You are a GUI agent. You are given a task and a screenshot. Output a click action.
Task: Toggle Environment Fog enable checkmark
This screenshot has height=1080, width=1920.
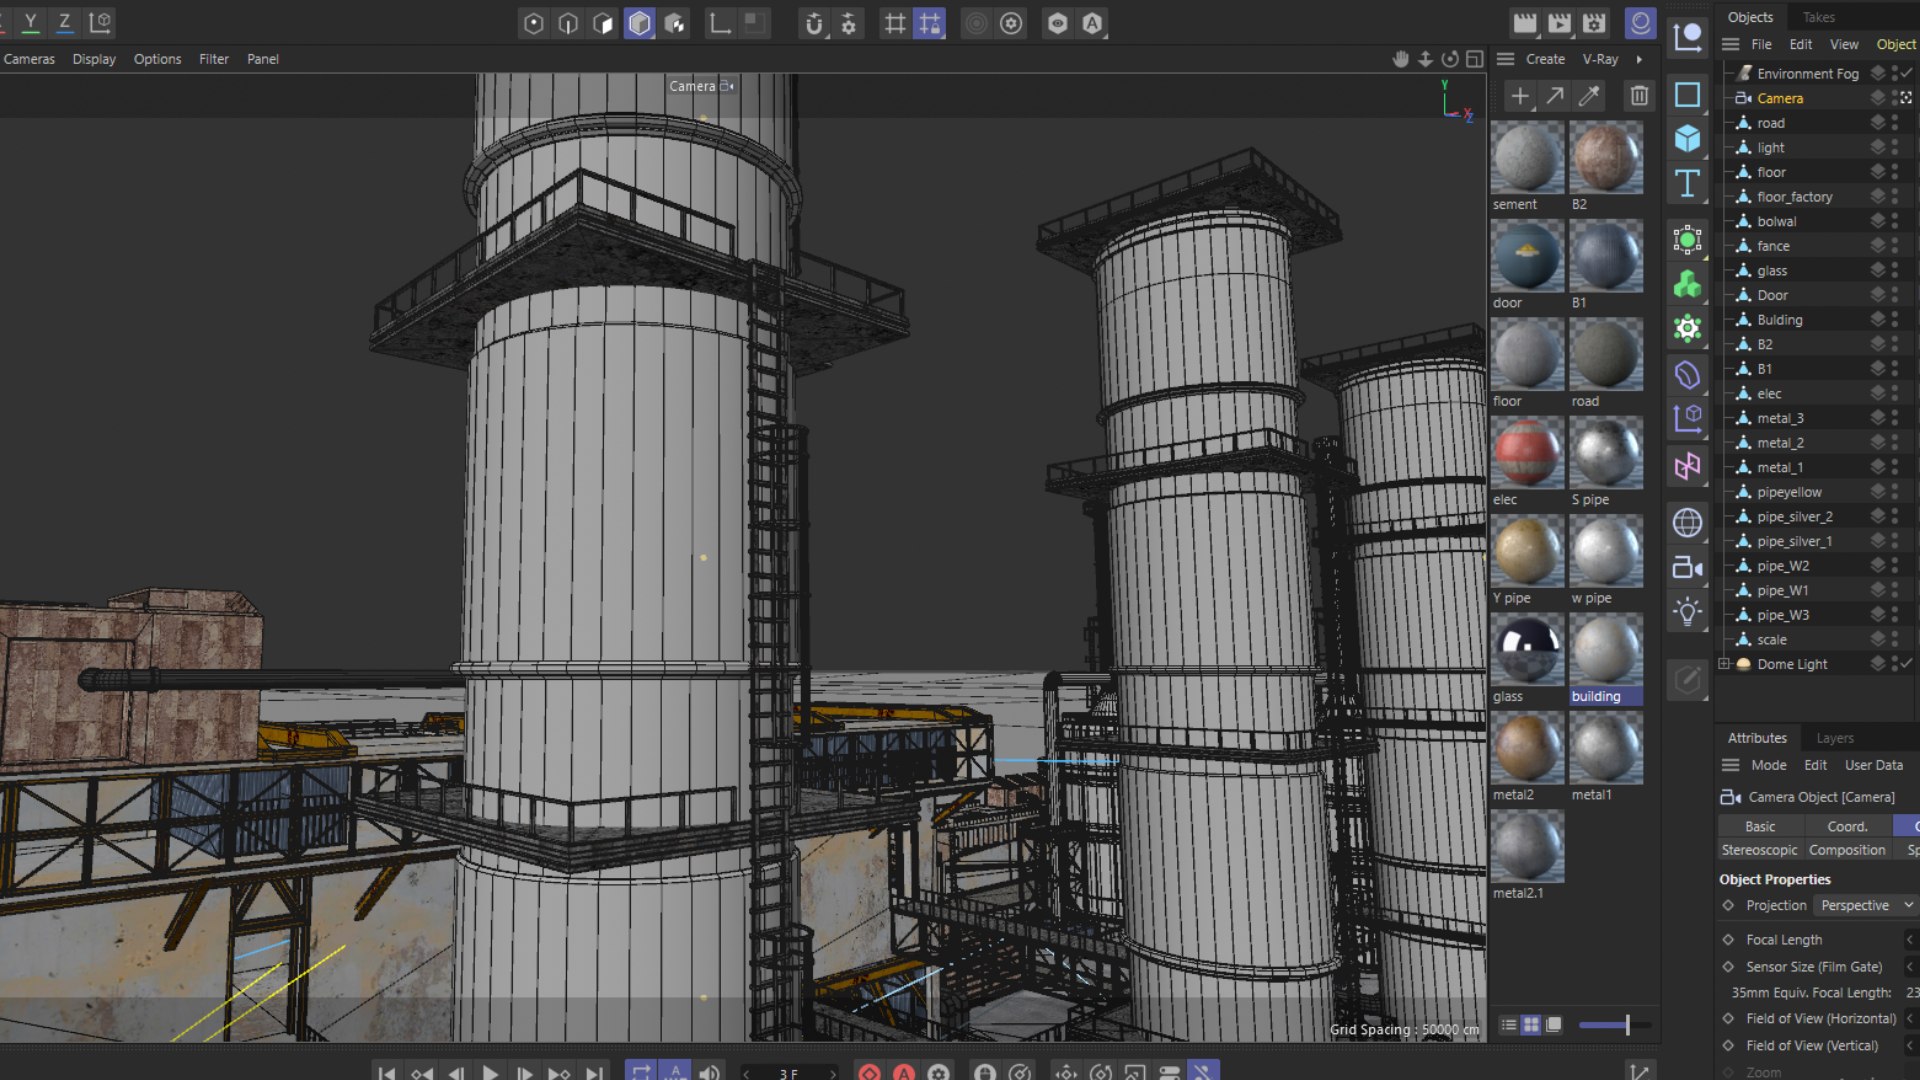(x=1907, y=73)
